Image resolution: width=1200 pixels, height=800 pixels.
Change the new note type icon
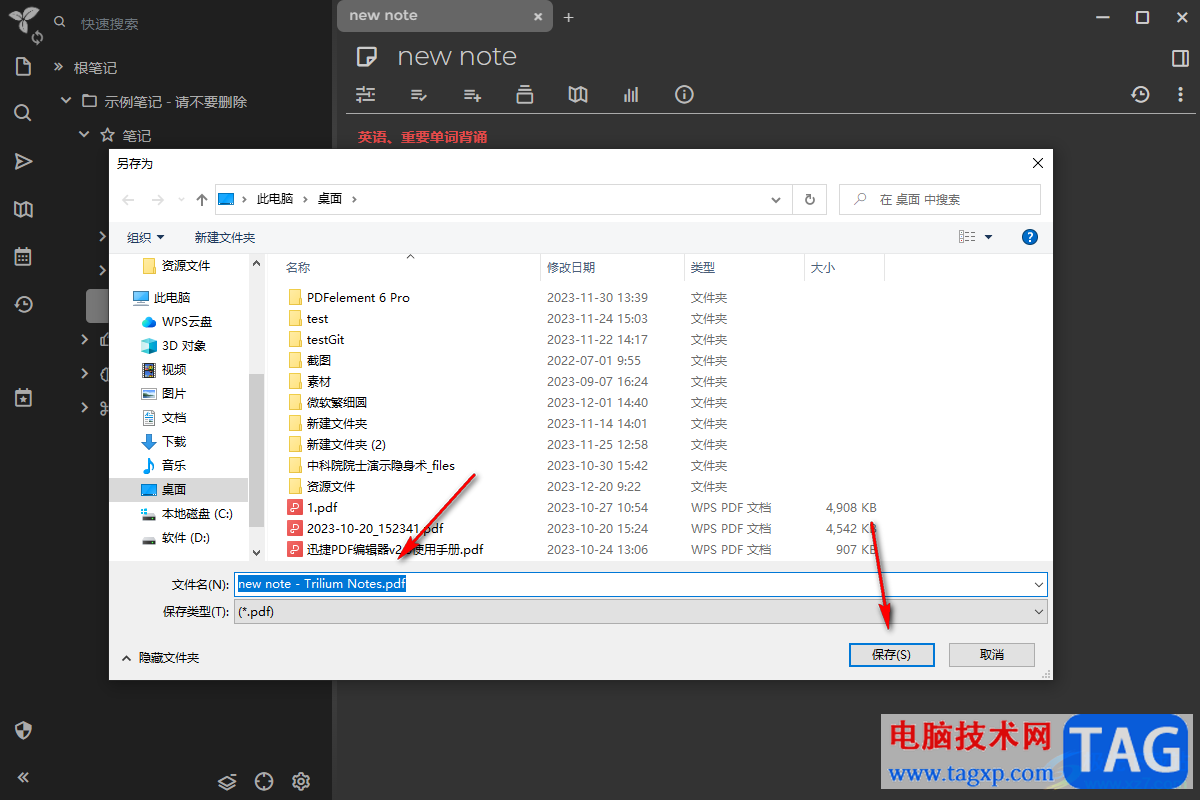pos(368,56)
